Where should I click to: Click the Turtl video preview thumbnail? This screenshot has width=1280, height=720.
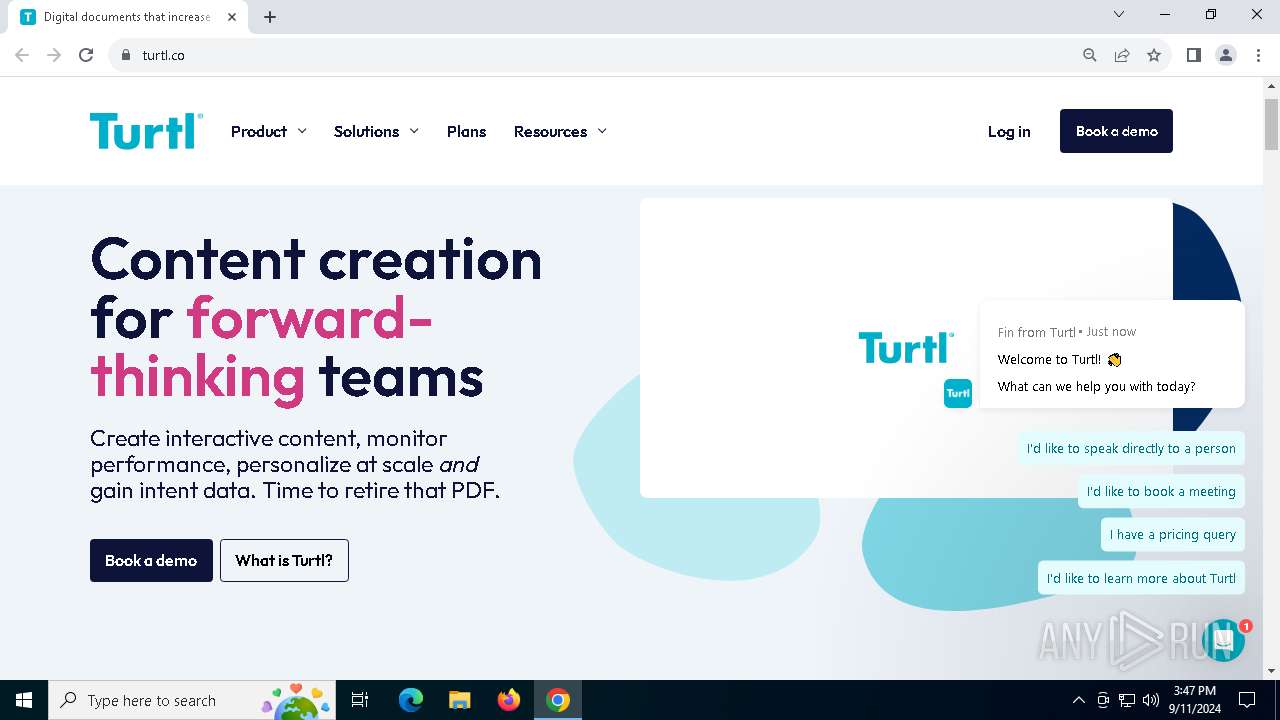point(906,347)
